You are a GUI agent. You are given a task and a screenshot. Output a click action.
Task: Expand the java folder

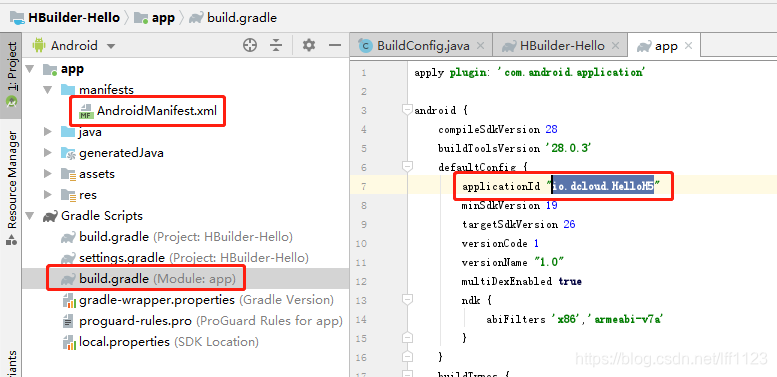coord(48,132)
